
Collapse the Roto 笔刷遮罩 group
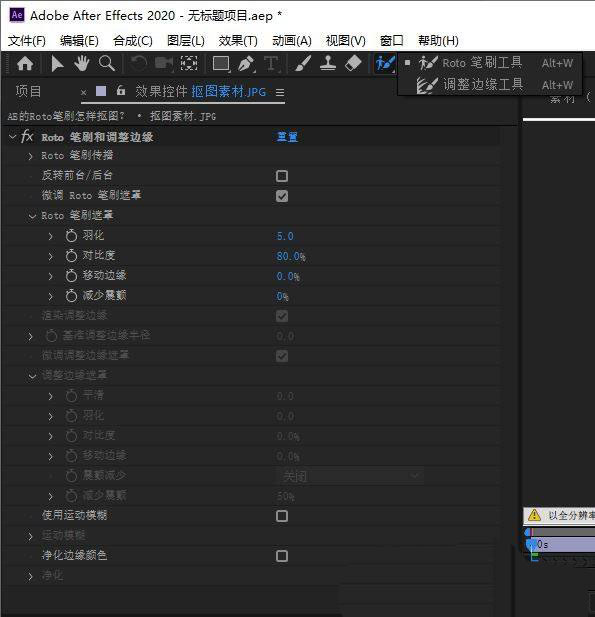click(32, 216)
